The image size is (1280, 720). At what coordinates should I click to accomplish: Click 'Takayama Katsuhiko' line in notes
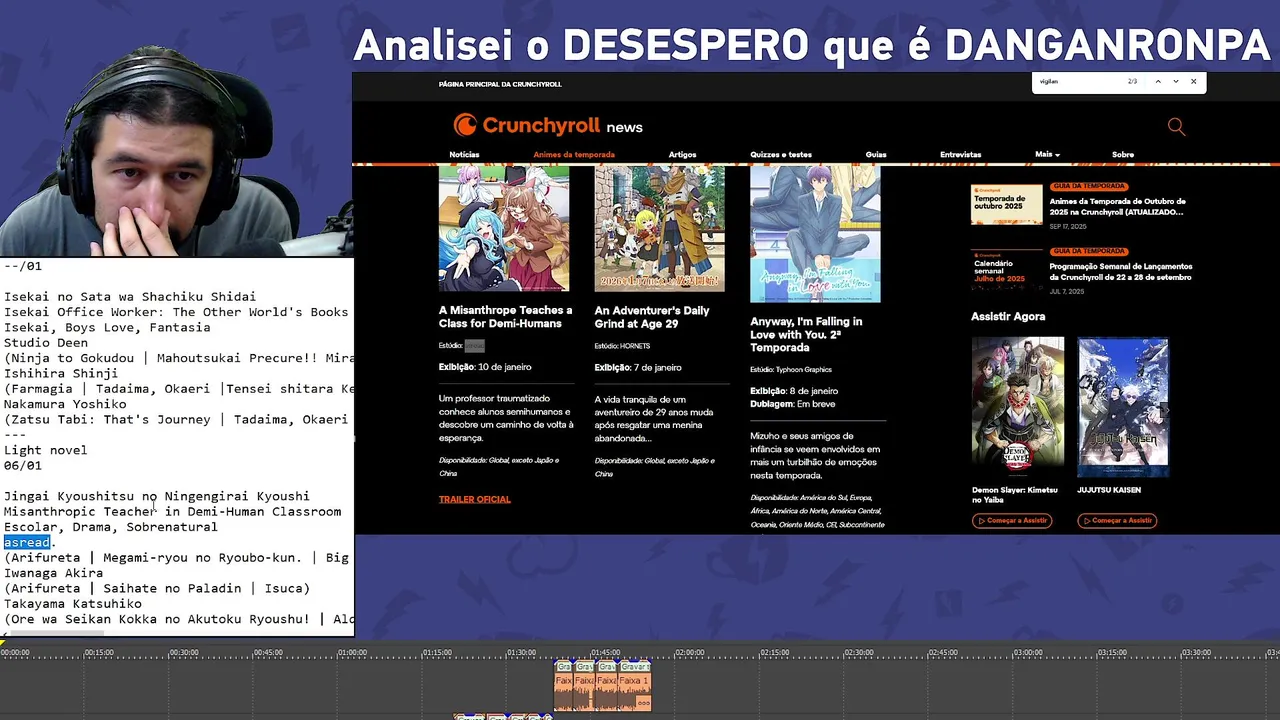tap(73, 604)
